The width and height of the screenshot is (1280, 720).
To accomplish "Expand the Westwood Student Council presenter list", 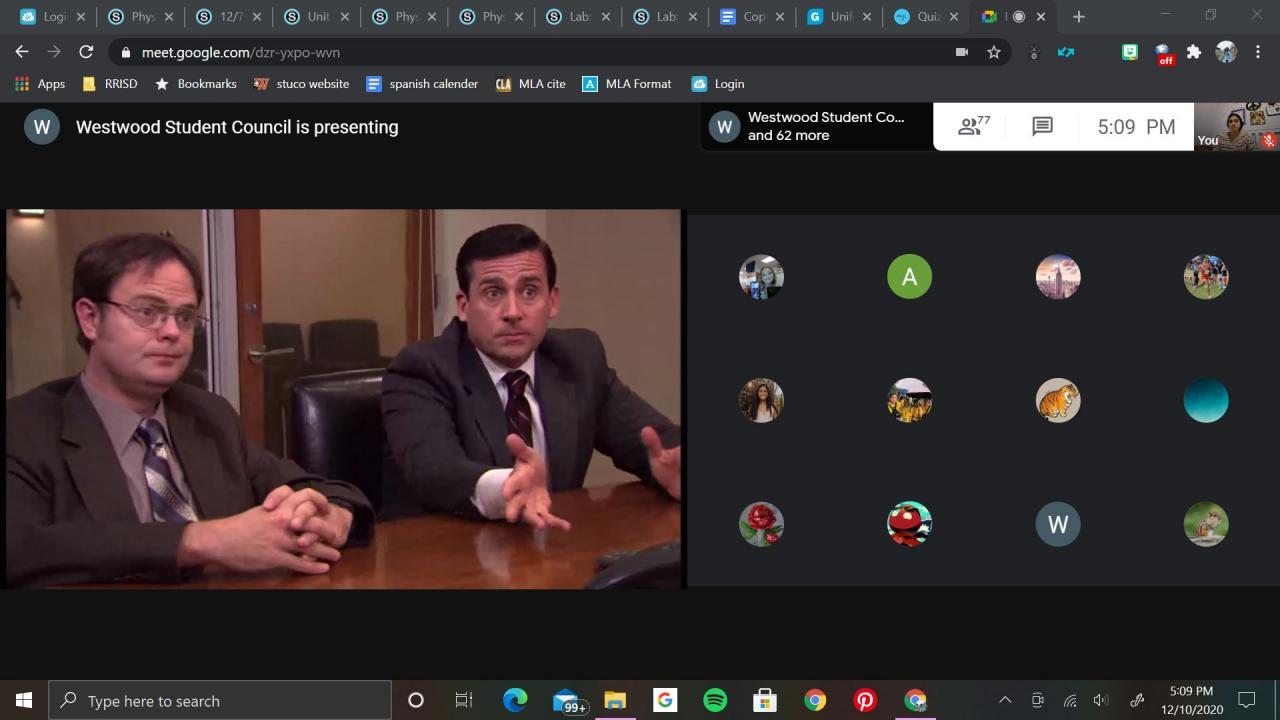I will [x=816, y=127].
